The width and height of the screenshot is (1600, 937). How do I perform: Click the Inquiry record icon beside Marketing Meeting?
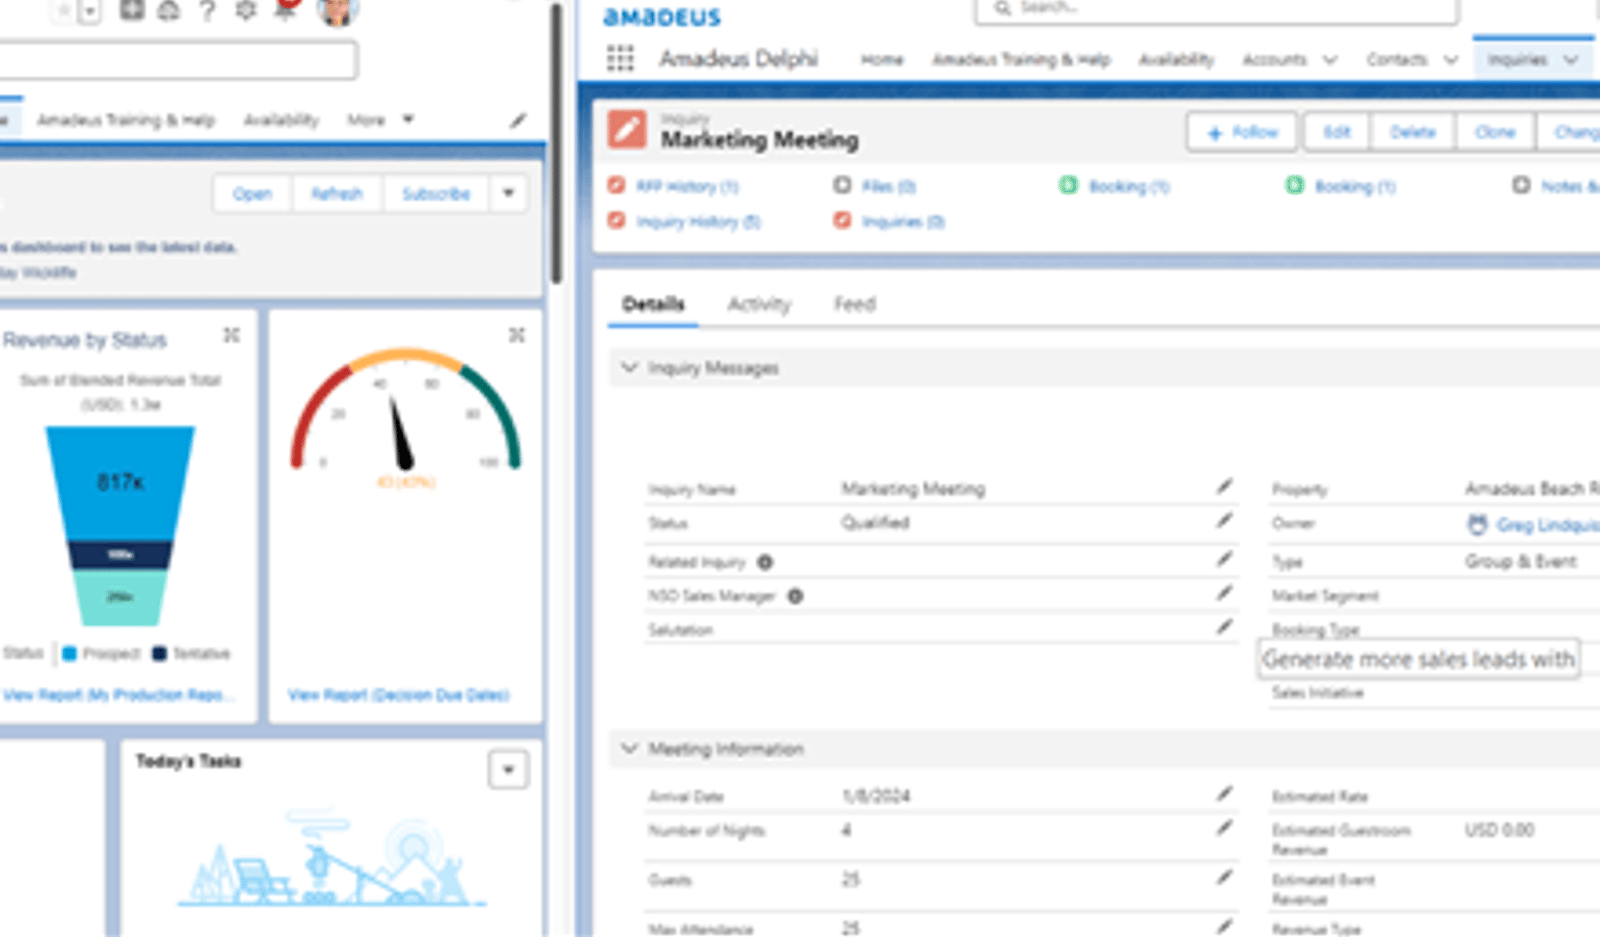627,131
